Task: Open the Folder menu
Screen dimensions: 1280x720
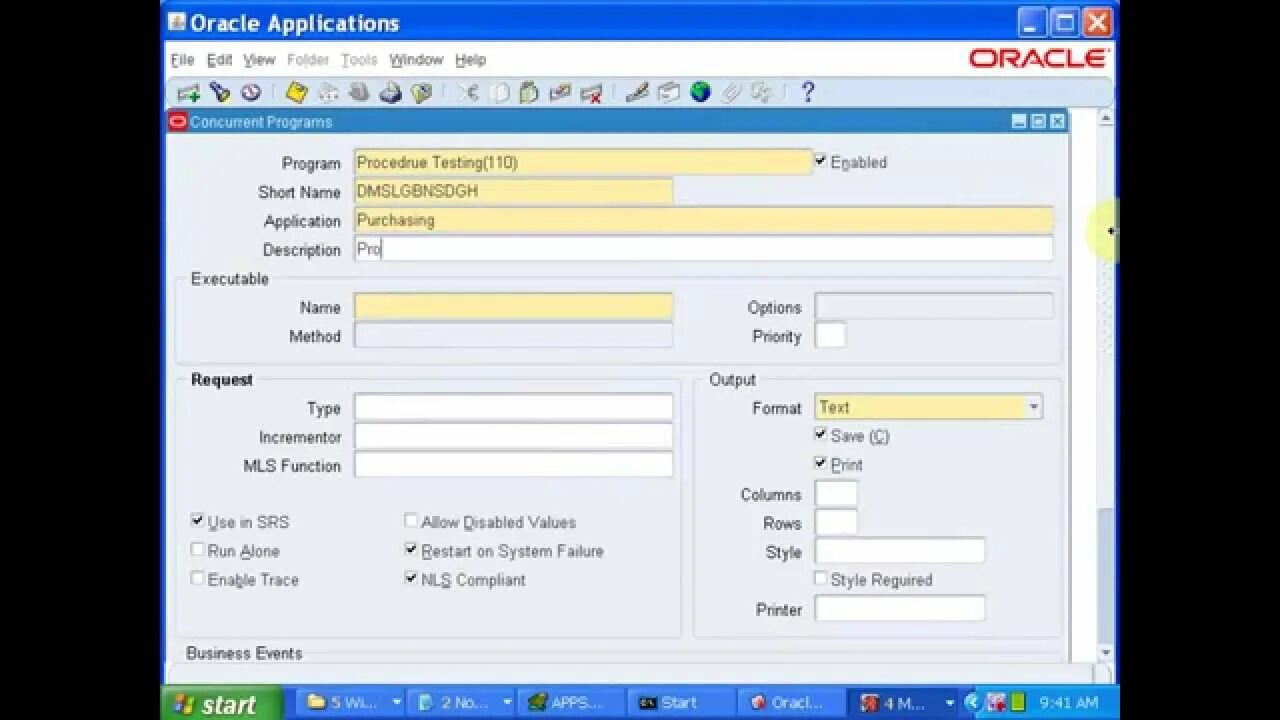Action: [x=308, y=60]
